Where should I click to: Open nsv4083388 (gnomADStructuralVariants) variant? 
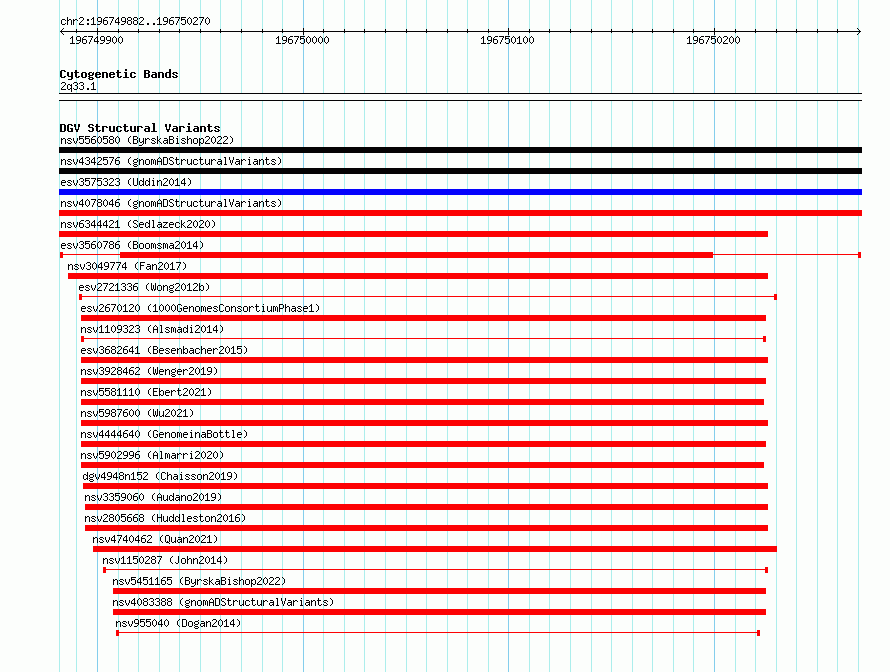(x=223, y=602)
